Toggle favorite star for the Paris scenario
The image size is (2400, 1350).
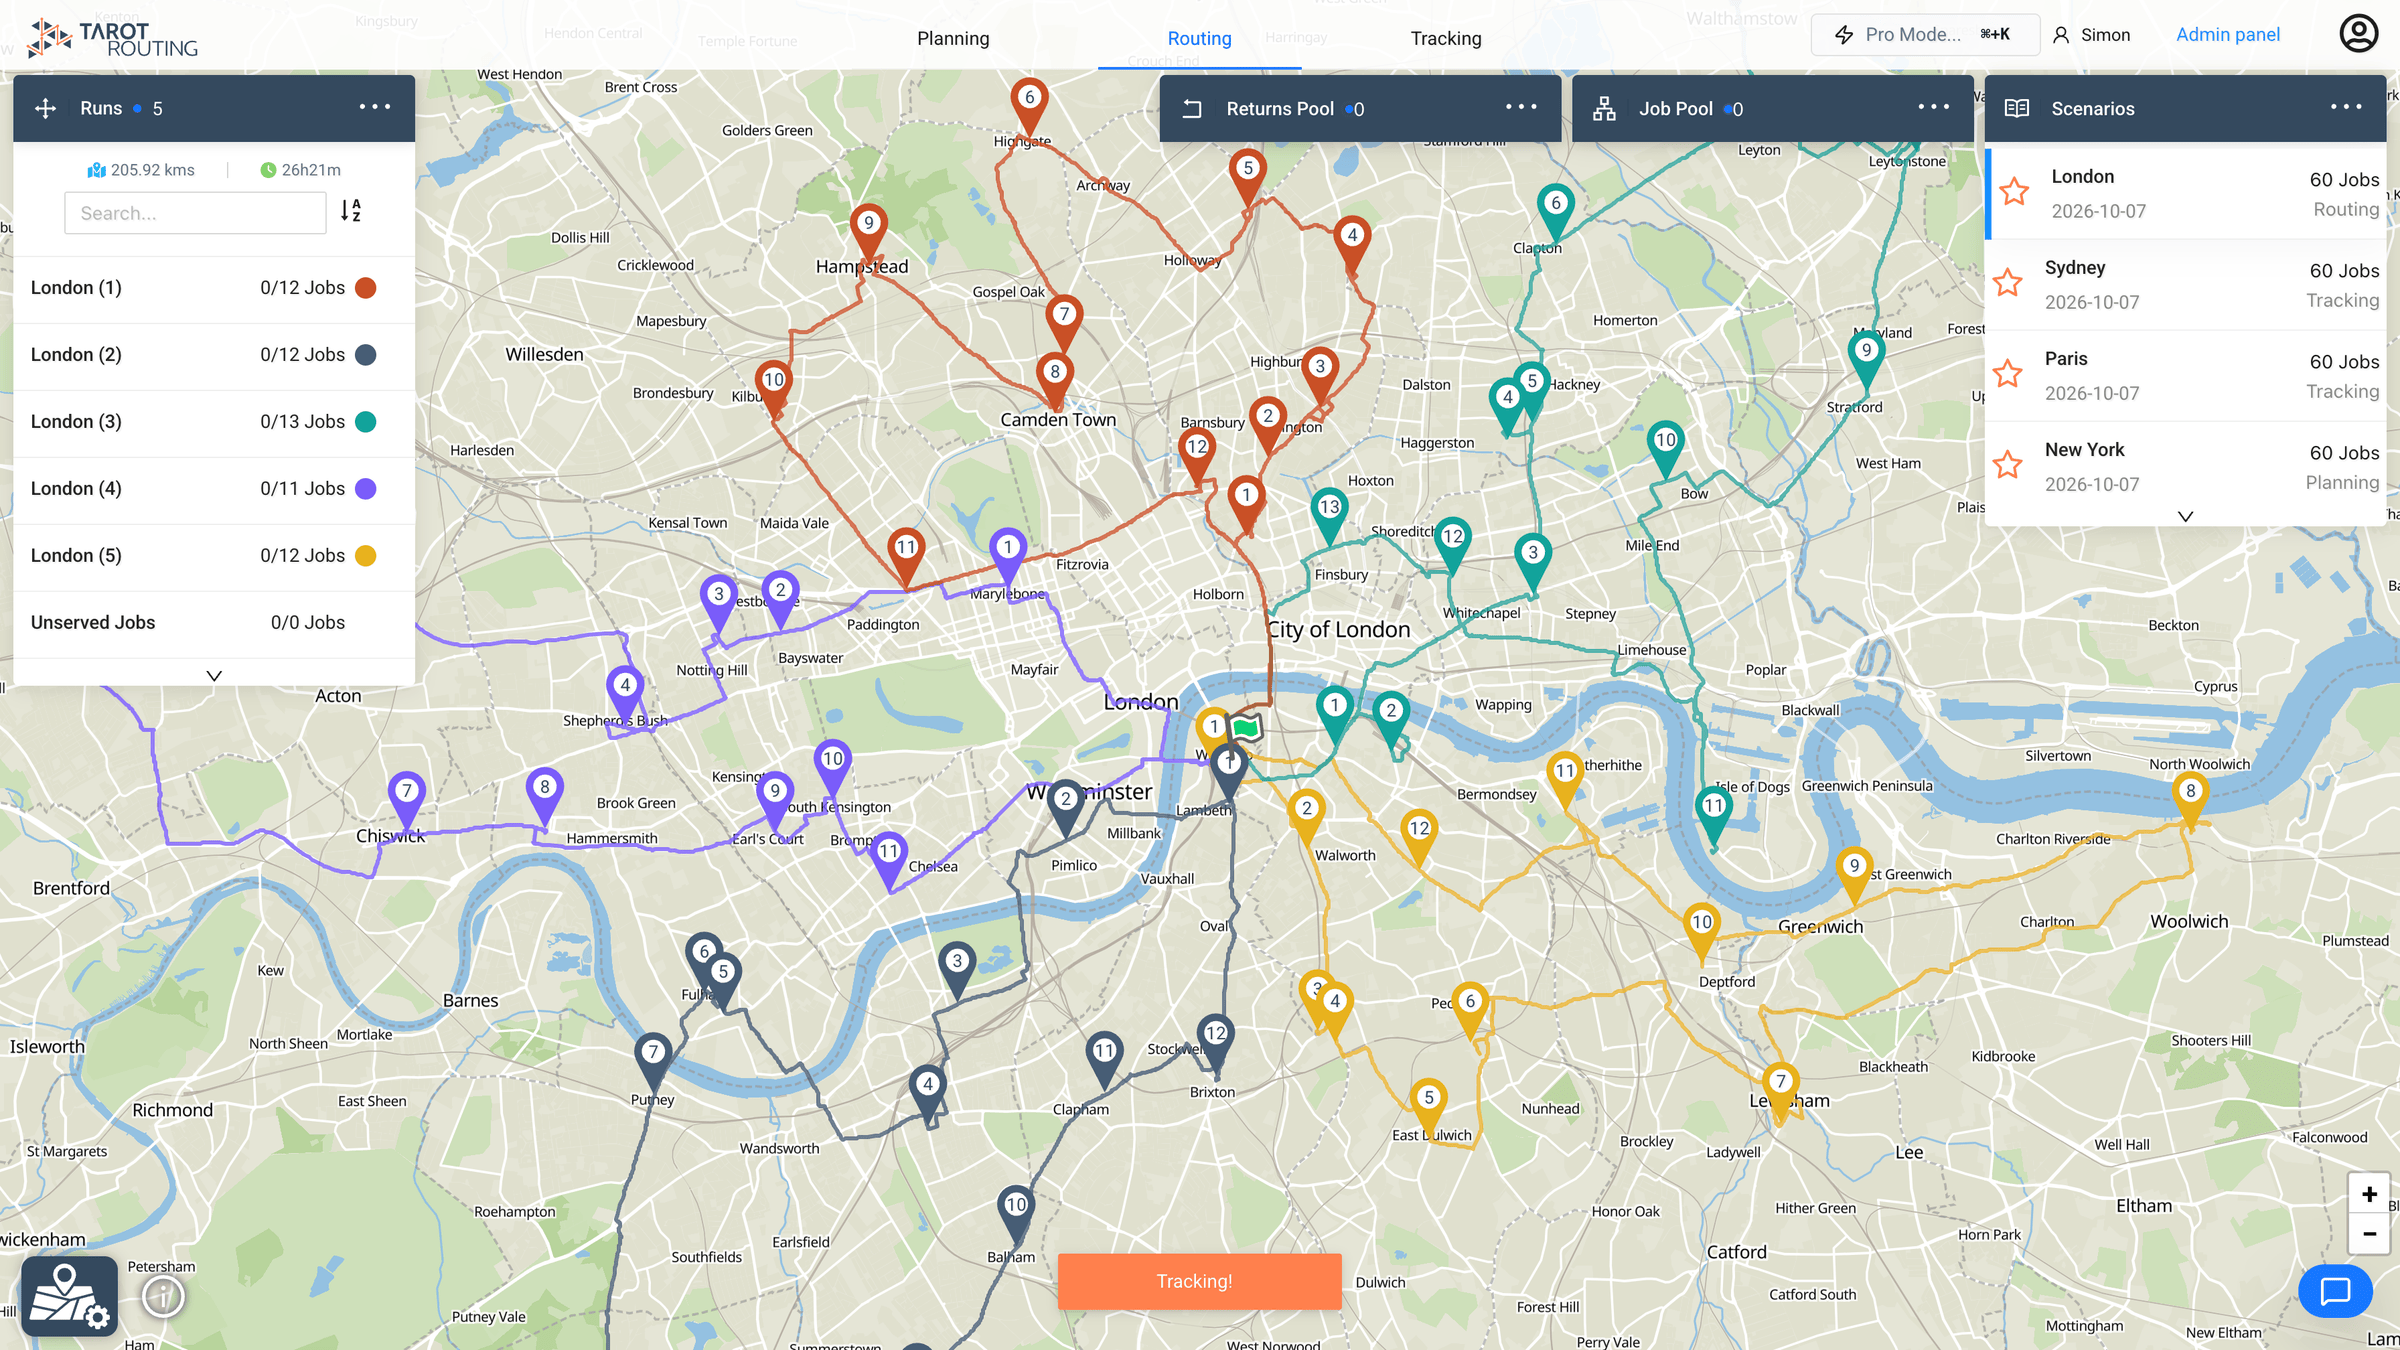(2007, 373)
